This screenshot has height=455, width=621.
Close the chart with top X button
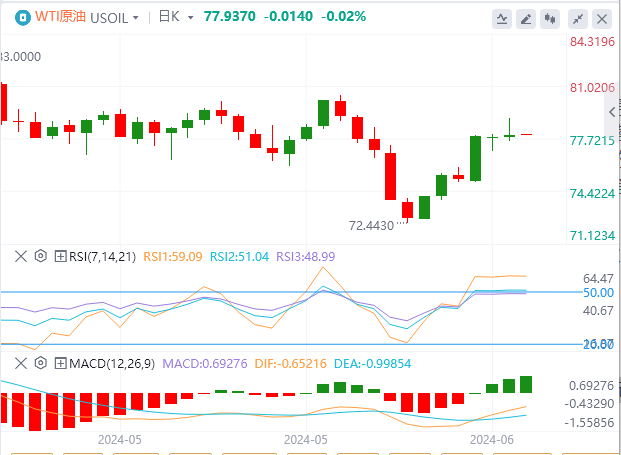[x=602, y=19]
